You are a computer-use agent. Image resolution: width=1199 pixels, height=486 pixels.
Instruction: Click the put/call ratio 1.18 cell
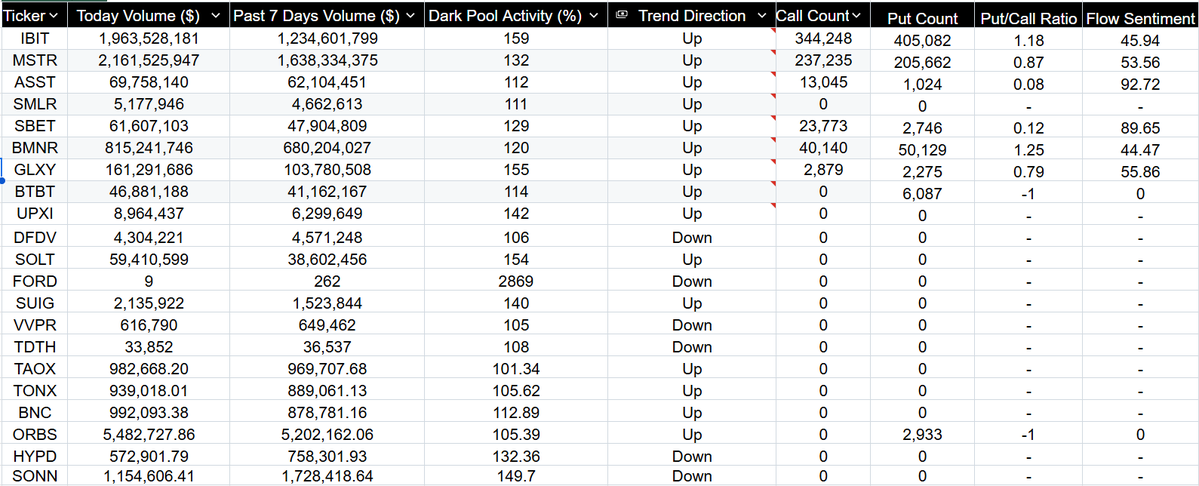pyautogui.click(x=1028, y=40)
